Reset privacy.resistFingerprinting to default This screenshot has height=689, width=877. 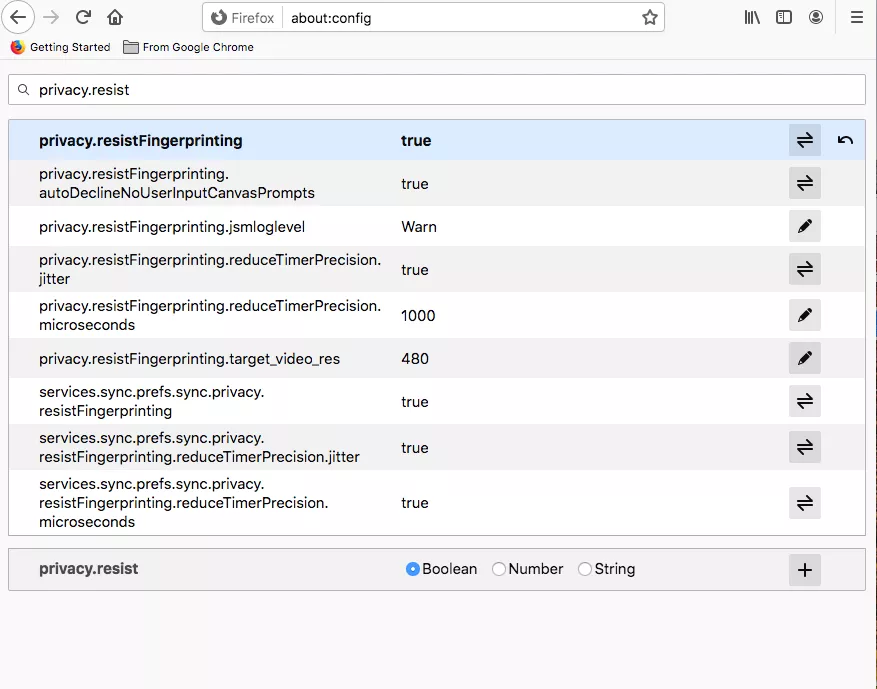[x=845, y=140]
